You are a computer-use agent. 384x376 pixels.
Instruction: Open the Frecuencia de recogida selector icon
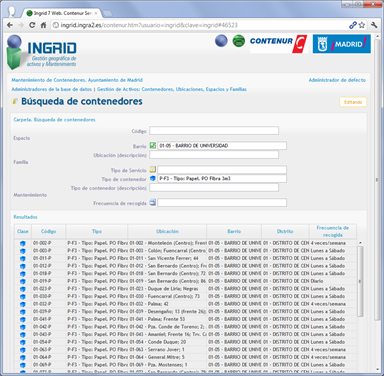point(153,202)
